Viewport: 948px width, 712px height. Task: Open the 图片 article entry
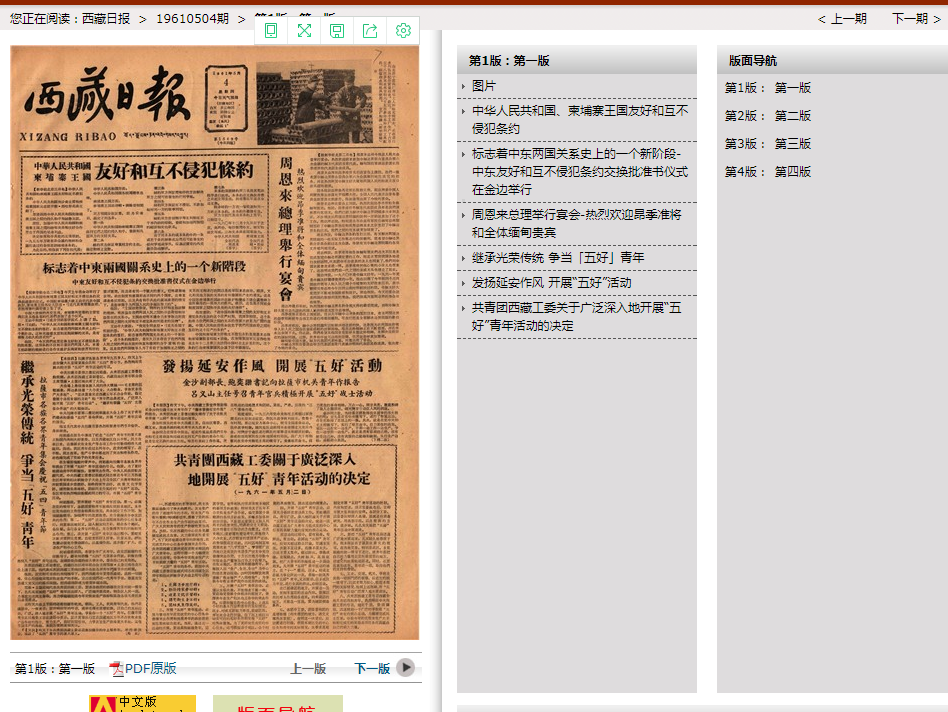tap(484, 86)
